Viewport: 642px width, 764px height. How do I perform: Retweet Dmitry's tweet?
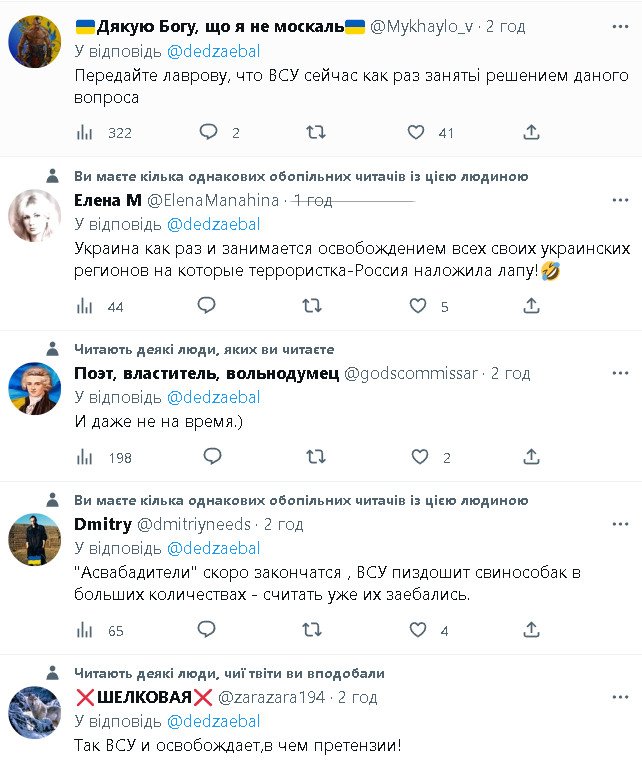coord(315,630)
